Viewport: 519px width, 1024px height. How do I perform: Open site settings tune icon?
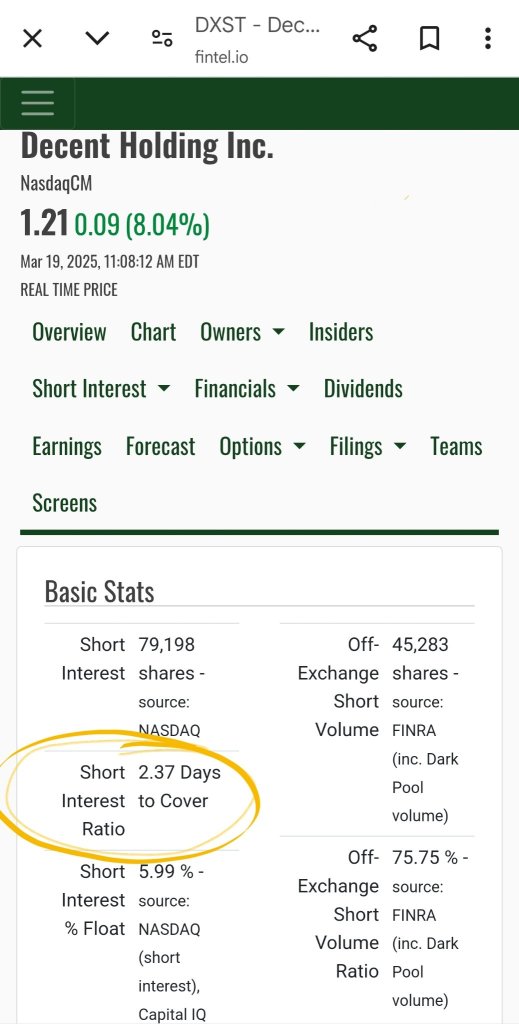click(x=162, y=39)
